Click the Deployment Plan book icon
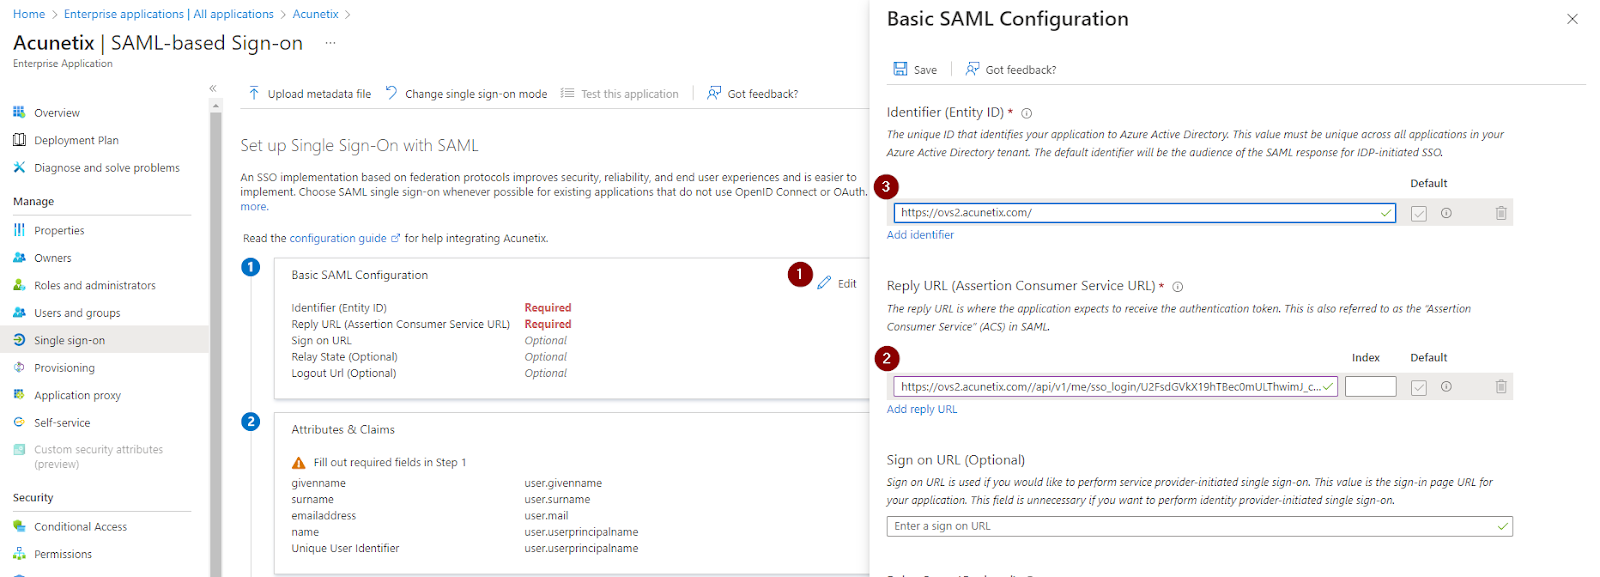This screenshot has width=1600, height=577. coord(19,140)
